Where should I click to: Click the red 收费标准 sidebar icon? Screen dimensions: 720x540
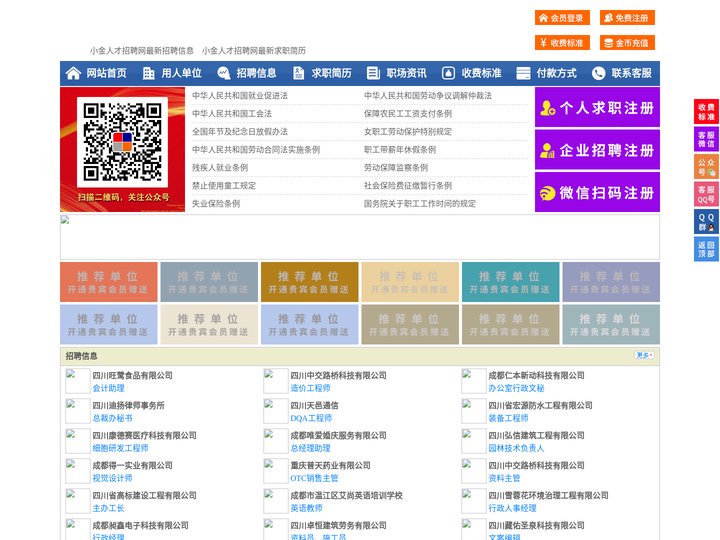pyautogui.click(x=706, y=112)
